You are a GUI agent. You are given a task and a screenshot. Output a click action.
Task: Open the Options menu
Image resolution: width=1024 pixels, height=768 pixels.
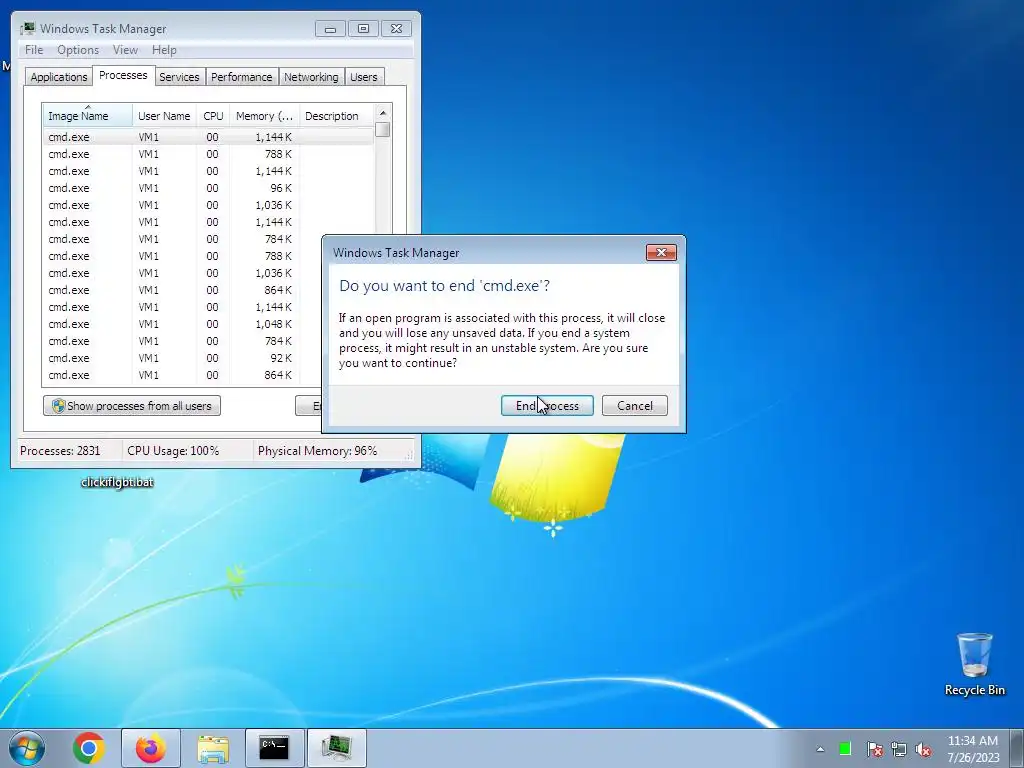(x=78, y=50)
